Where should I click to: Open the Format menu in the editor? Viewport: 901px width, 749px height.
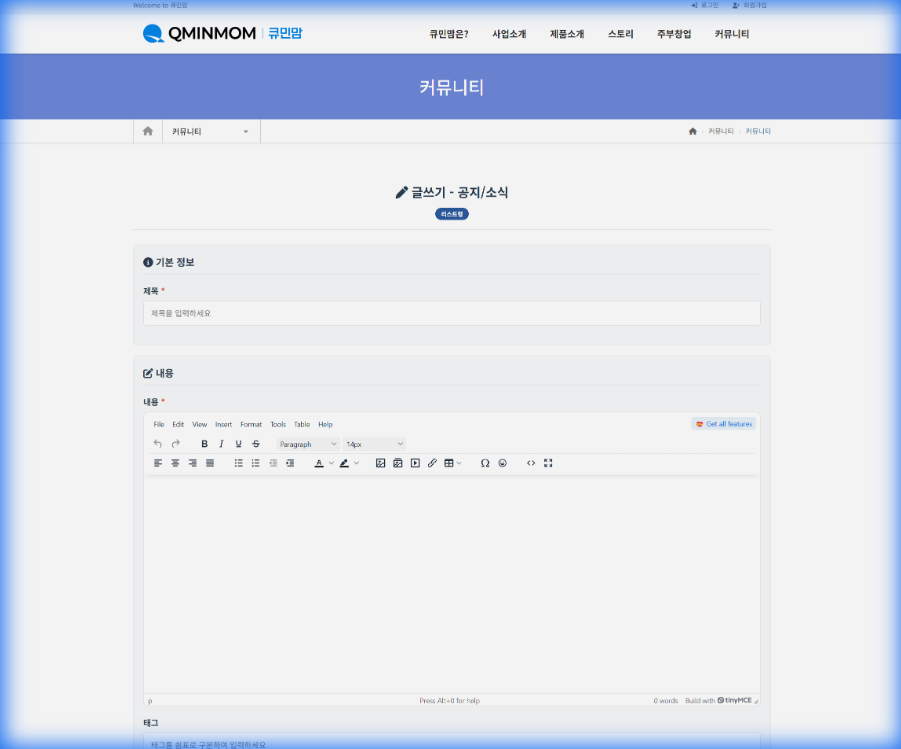pos(251,424)
